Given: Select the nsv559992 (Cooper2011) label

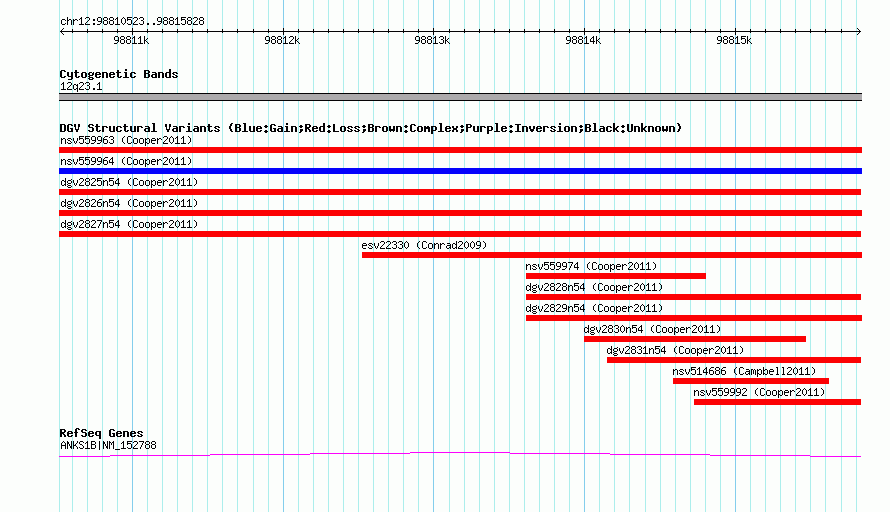Looking at the screenshot, I should pos(759,392).
